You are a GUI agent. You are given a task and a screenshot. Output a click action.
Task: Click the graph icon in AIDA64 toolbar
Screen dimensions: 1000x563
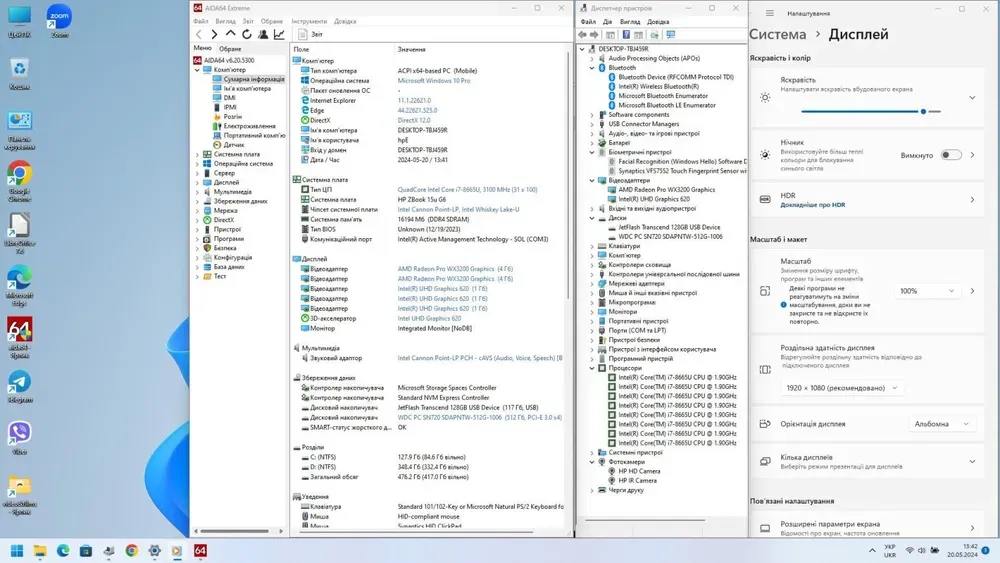[279, 34]
